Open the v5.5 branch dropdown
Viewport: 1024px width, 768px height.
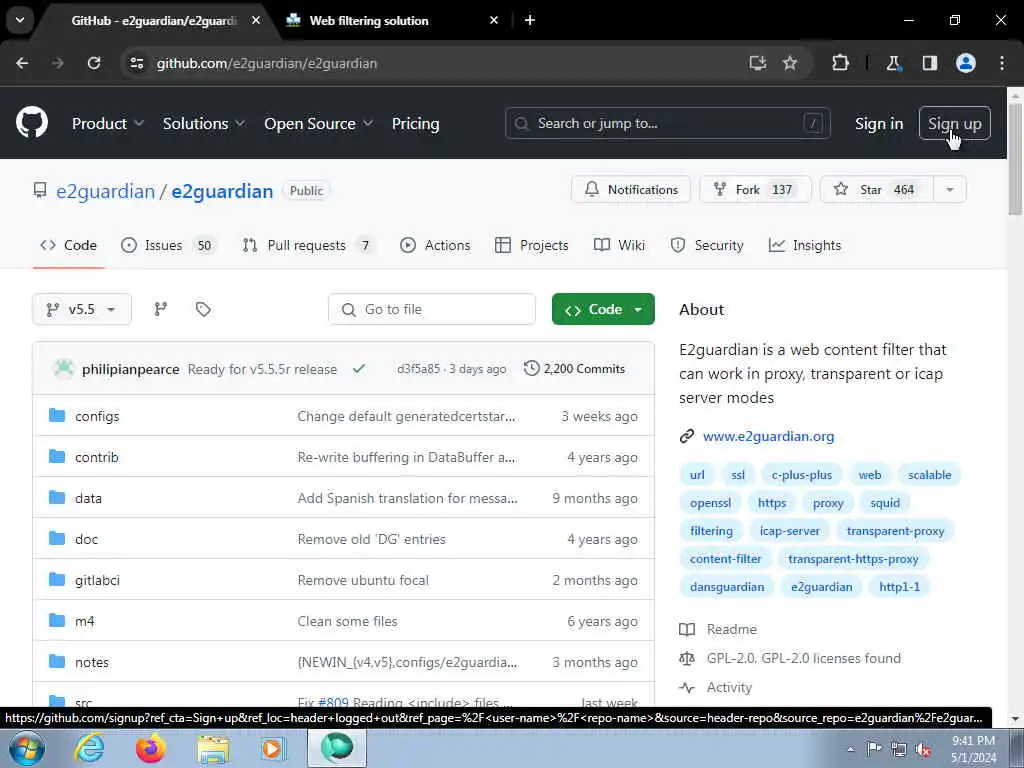pos(82,309)
